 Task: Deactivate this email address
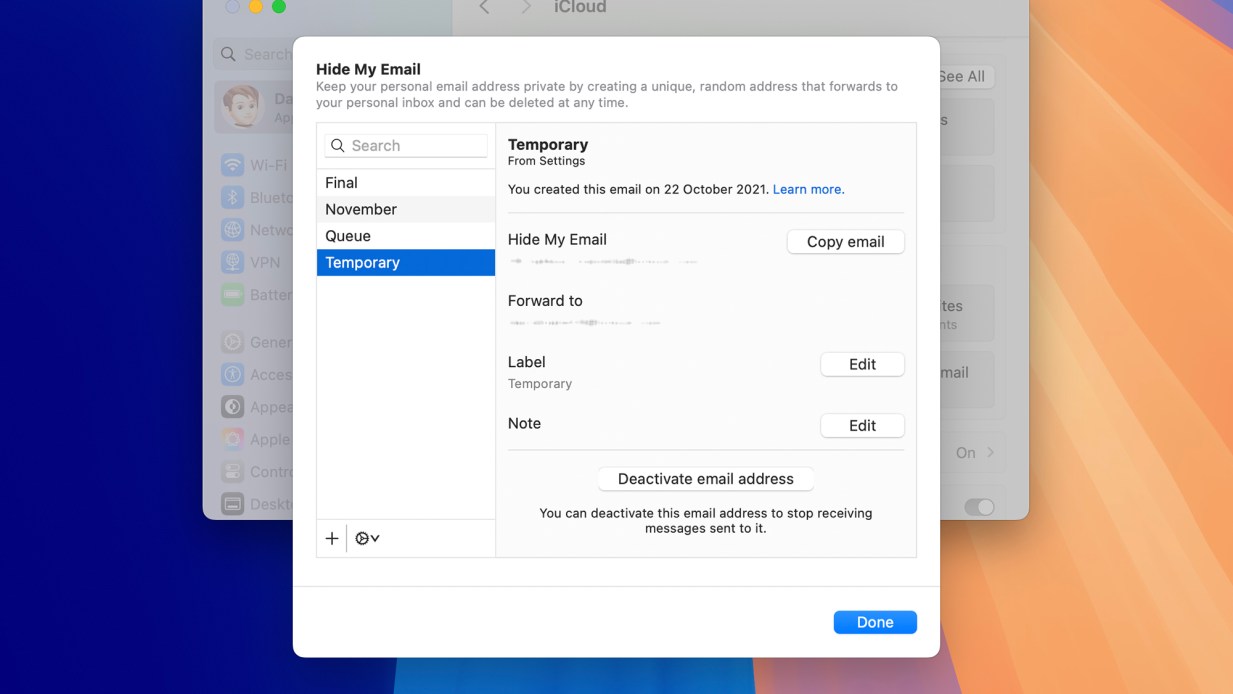click(704, 478)
